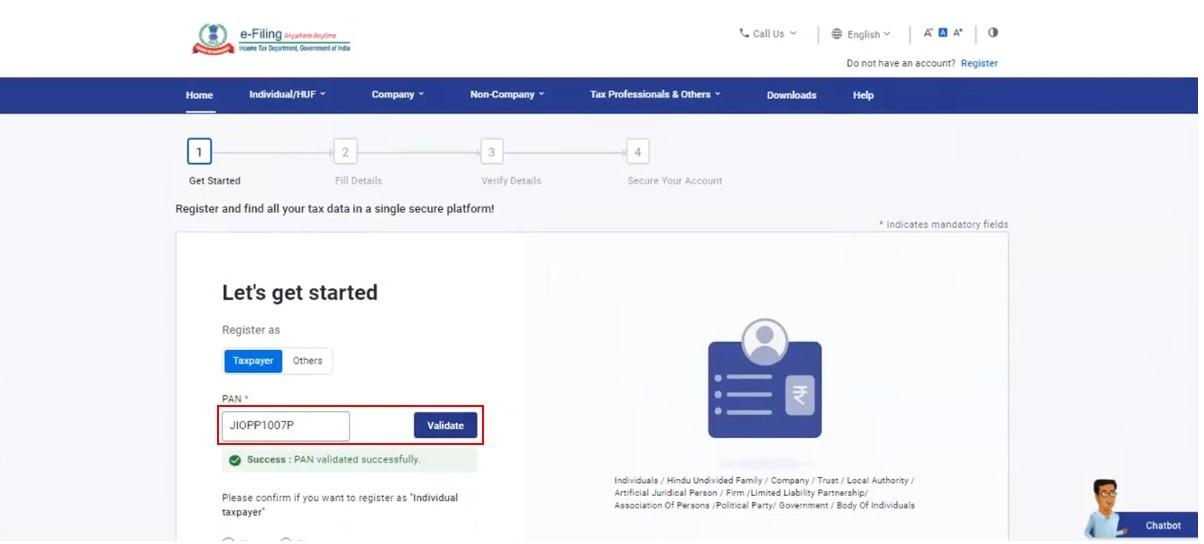Viewport: 1204px width, 544px height.
Task: Click the globe language icon
Action: point(837,34)
